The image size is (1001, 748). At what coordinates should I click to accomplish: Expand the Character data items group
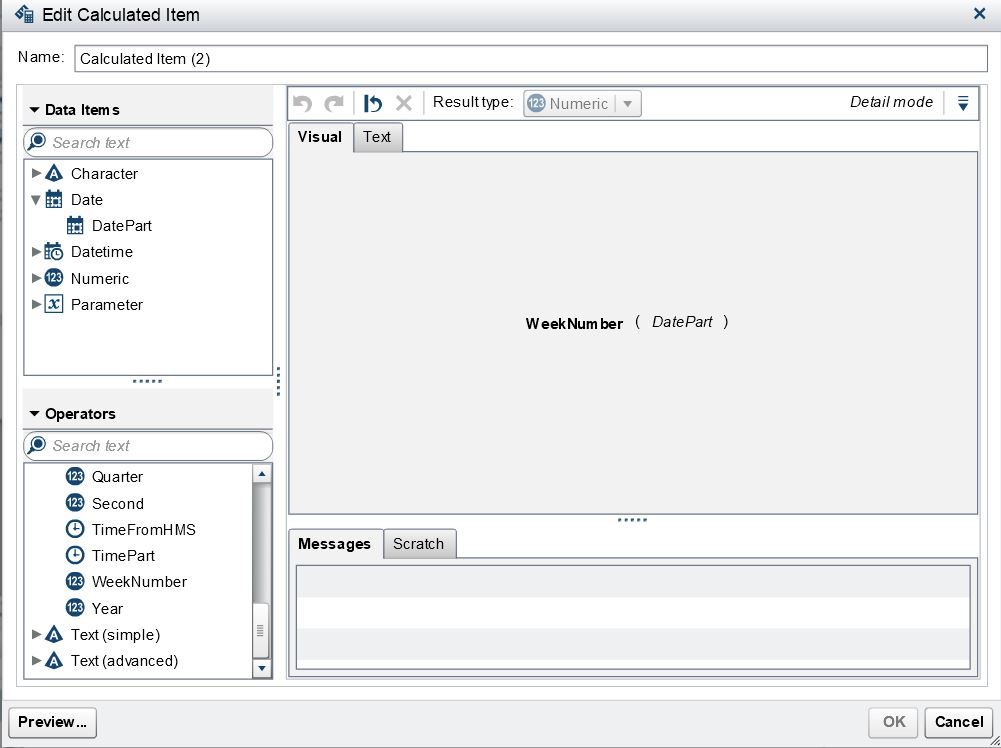36,173
